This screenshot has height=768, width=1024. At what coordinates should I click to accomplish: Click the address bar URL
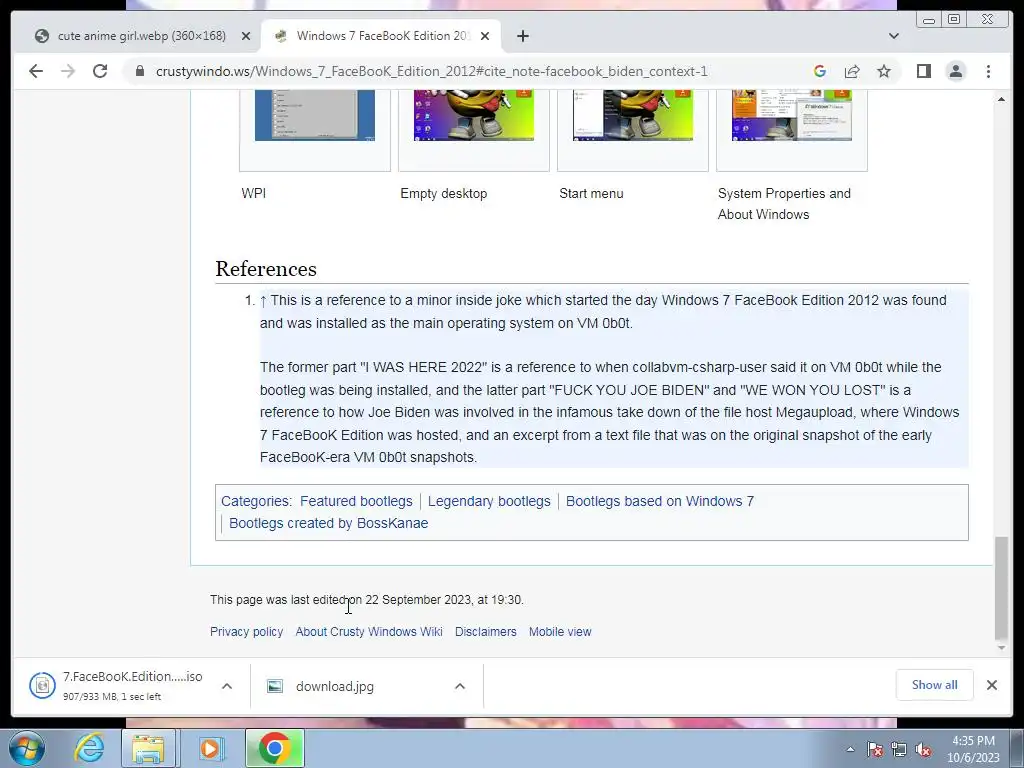431,71
